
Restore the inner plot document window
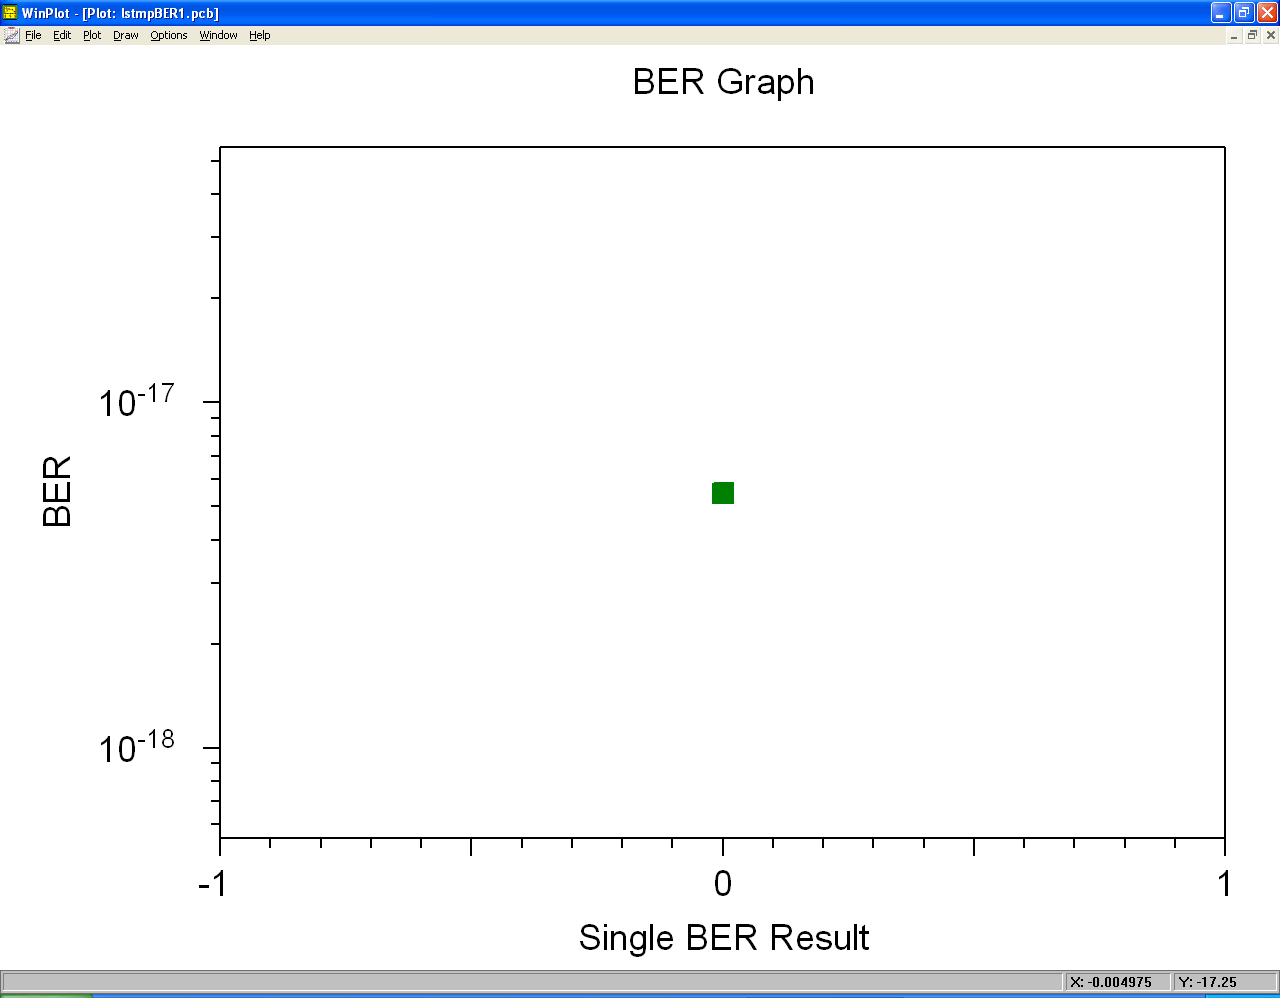(1252, 35)
